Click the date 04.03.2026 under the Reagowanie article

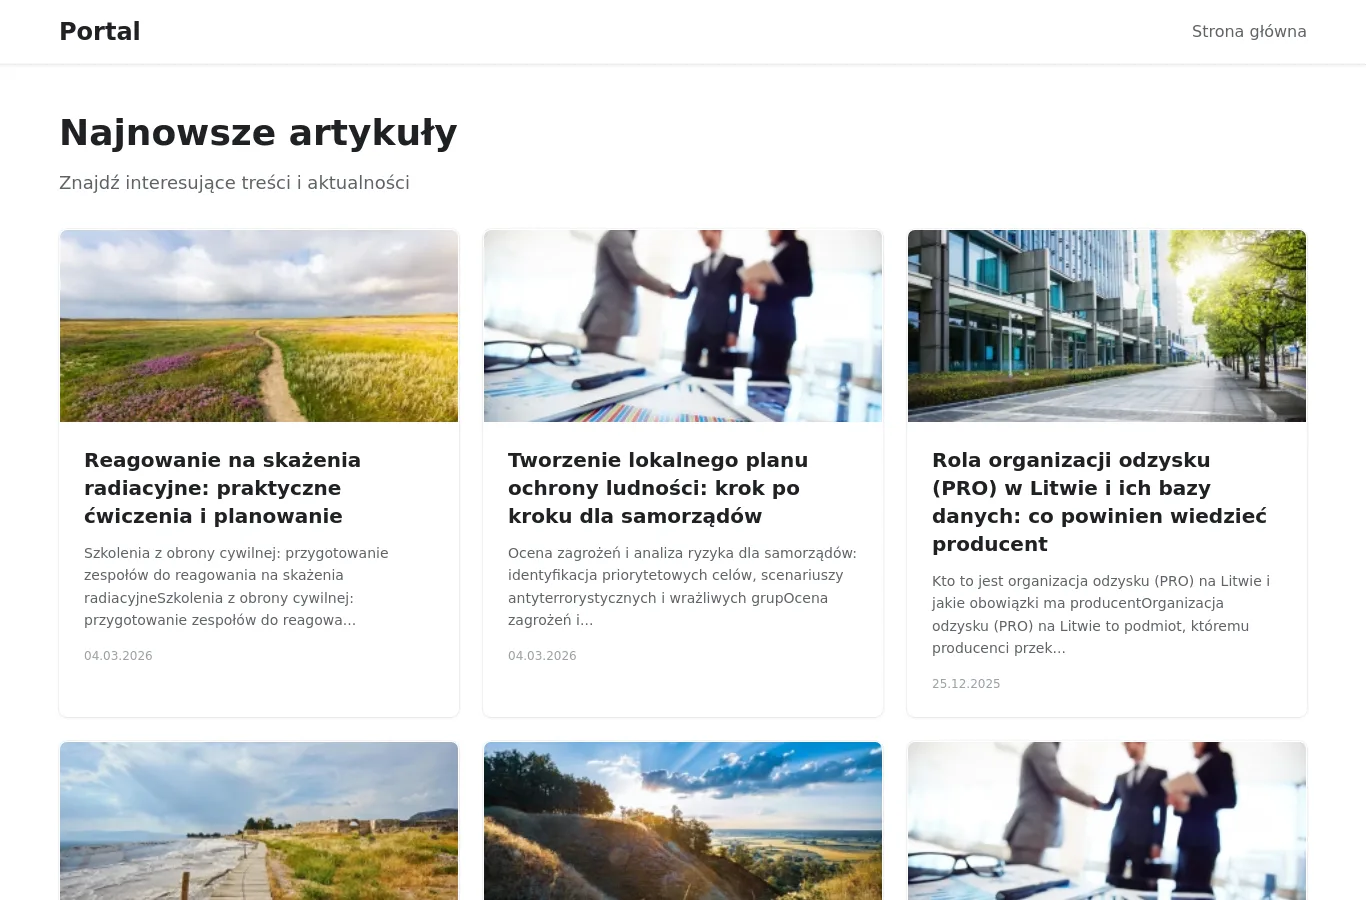(118, 656)
